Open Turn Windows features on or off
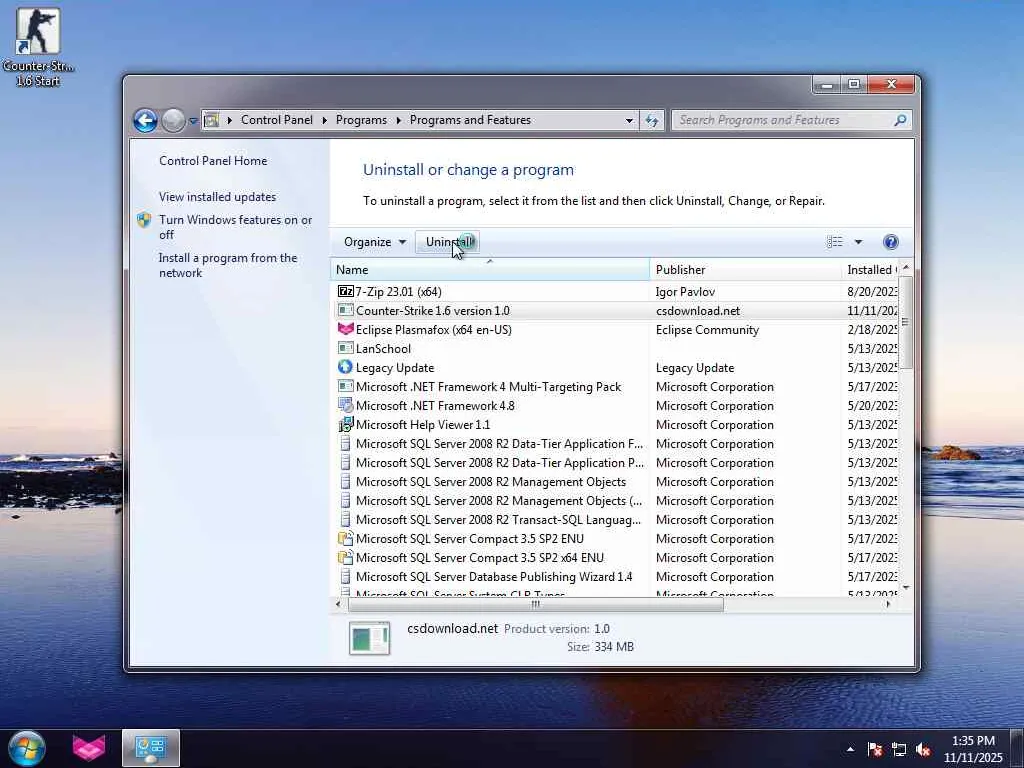 [x=235, y=227]
